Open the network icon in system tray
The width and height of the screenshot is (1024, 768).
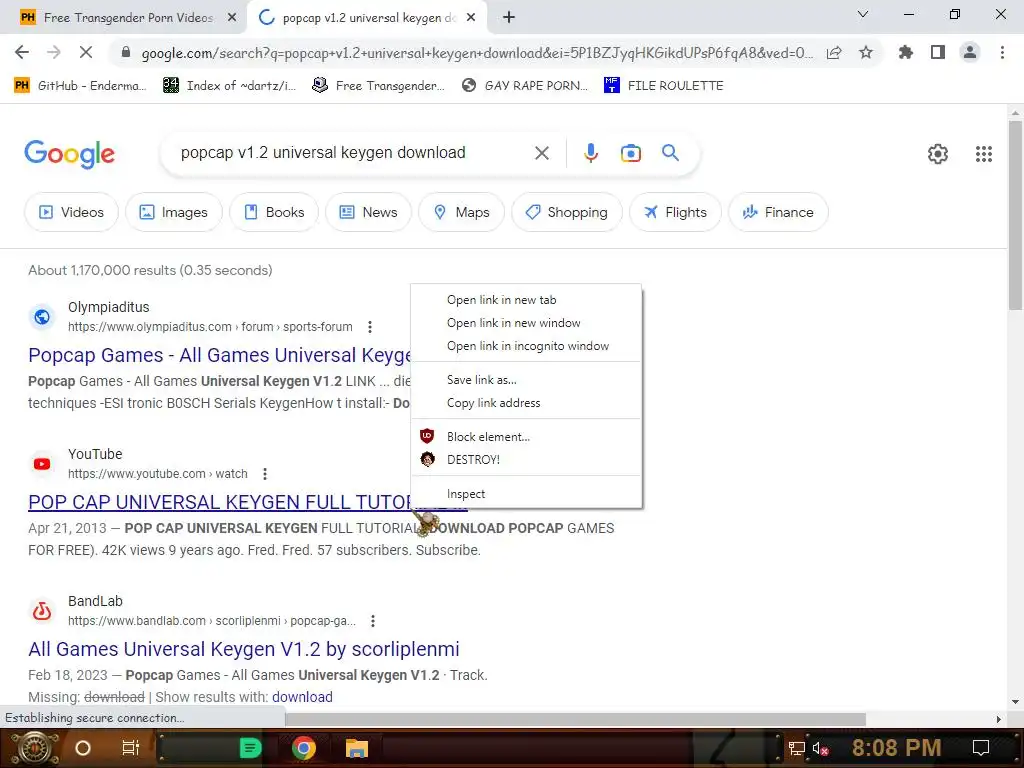[x=797, y=748]
